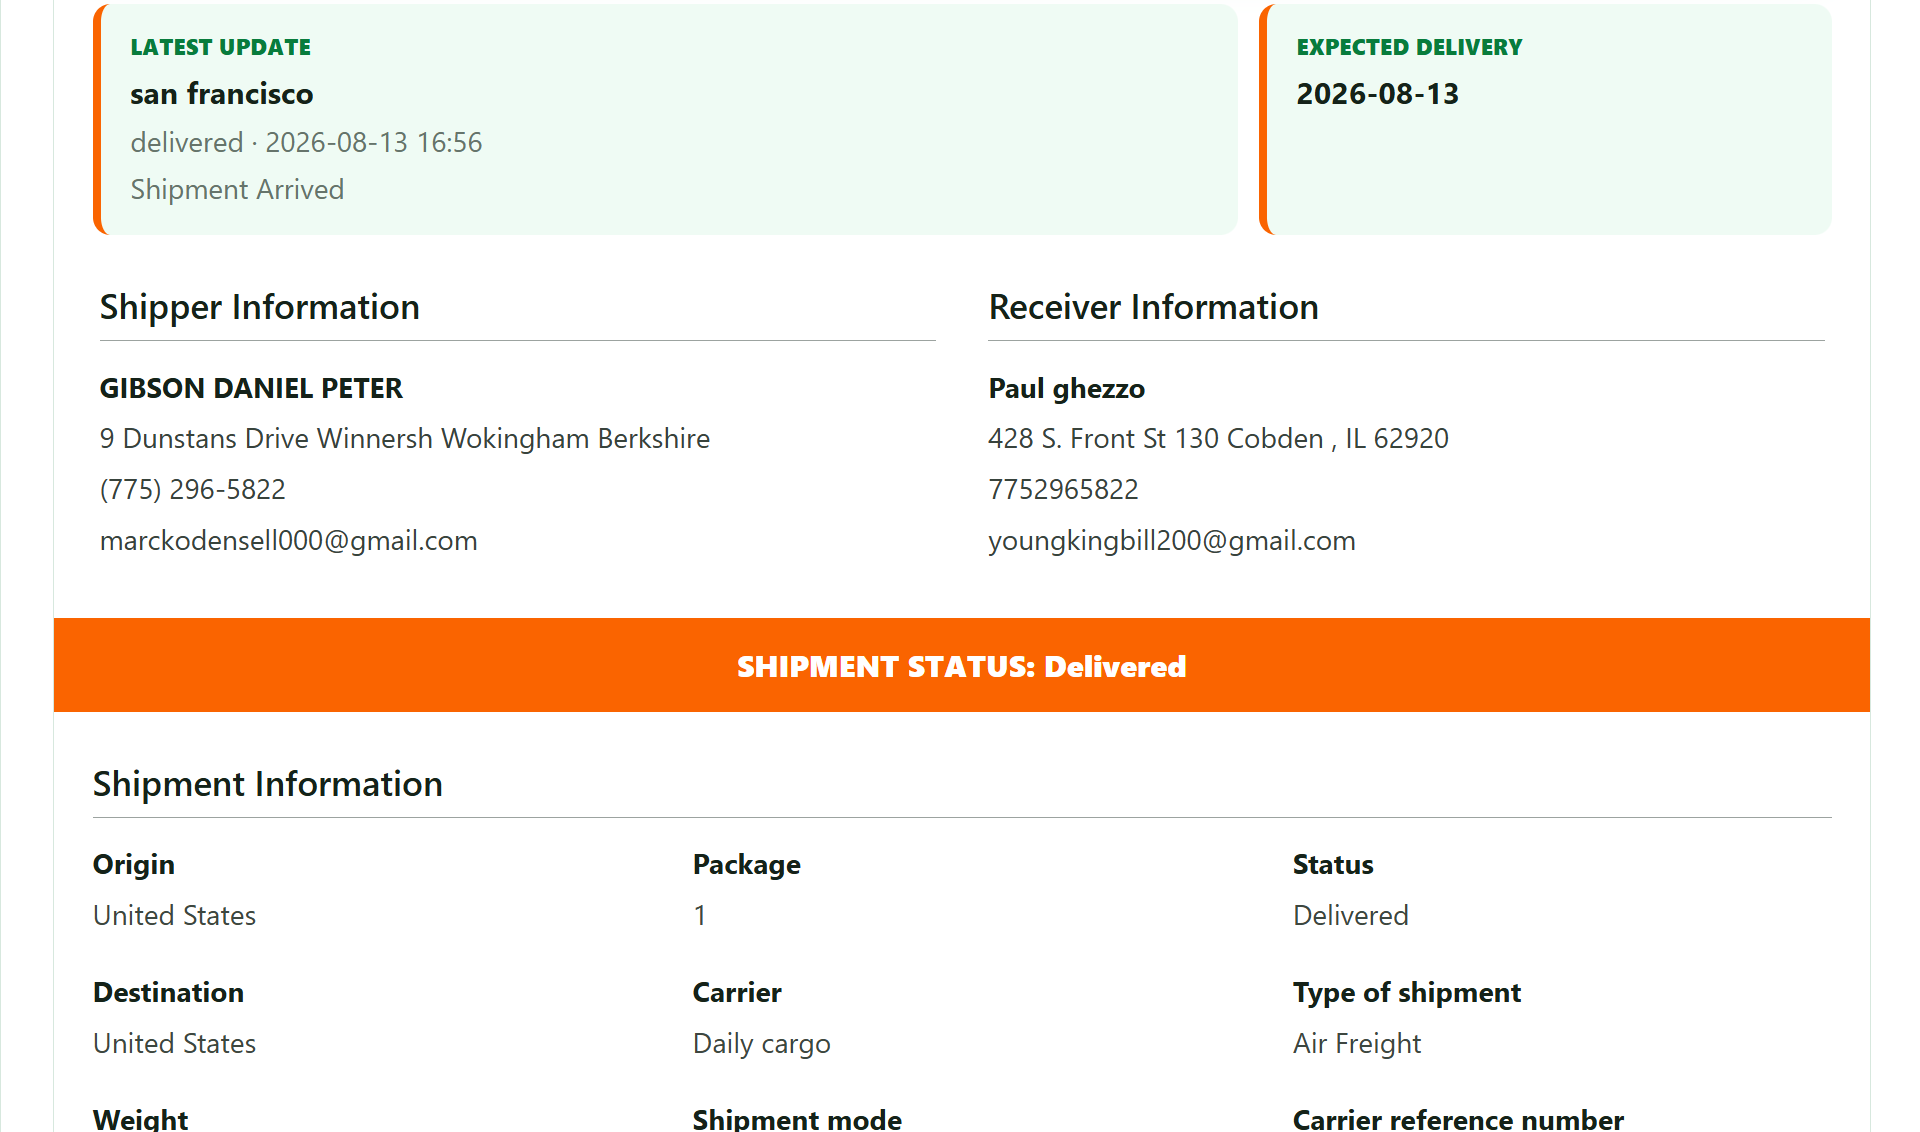Select the Expected Delivery date 2026-08-13

pyautogui.click(x=1378, y=94)
